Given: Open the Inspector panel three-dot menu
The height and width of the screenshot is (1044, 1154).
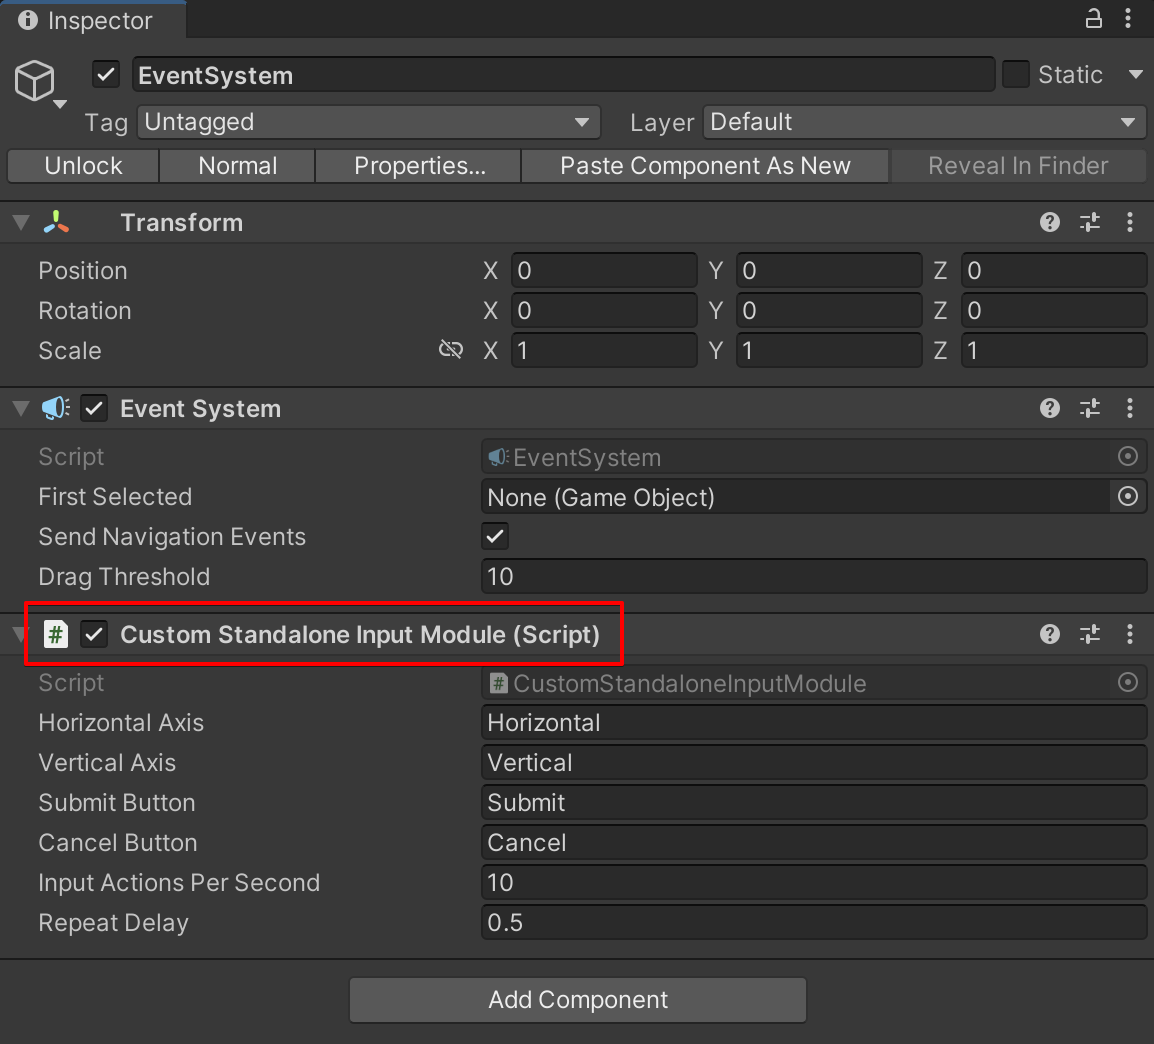Looking at the screenshot, I should click(1130, 19).
